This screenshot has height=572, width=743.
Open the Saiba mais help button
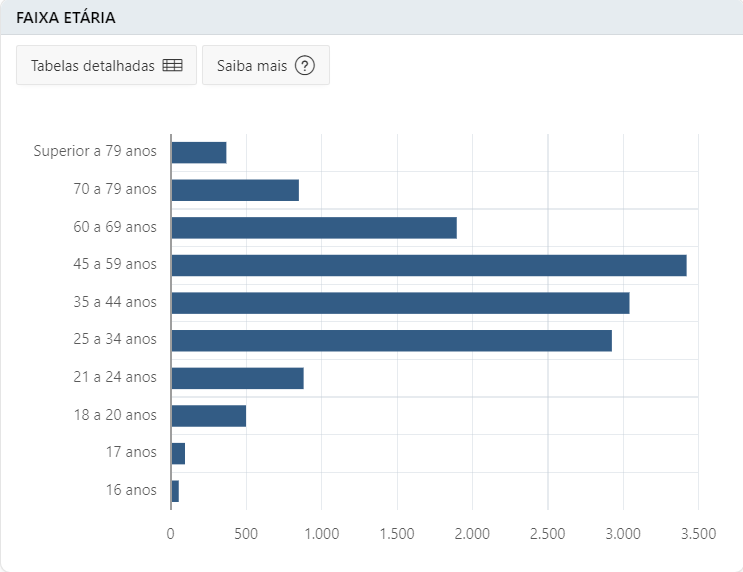[x=266, y=65]
